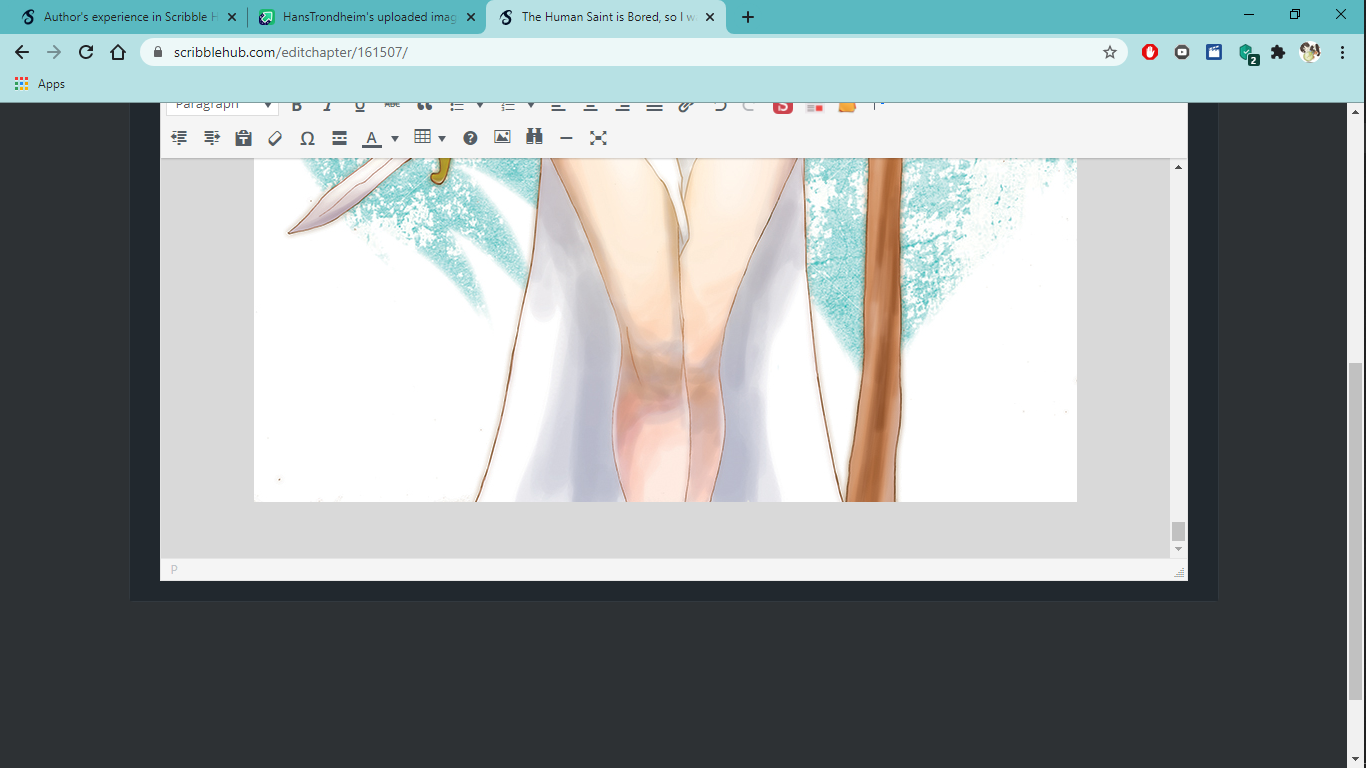Click the Apps bookmarks shortcut
This screenshot has height=768, width=1366.
pyautogui.click(x=40, y=84)
